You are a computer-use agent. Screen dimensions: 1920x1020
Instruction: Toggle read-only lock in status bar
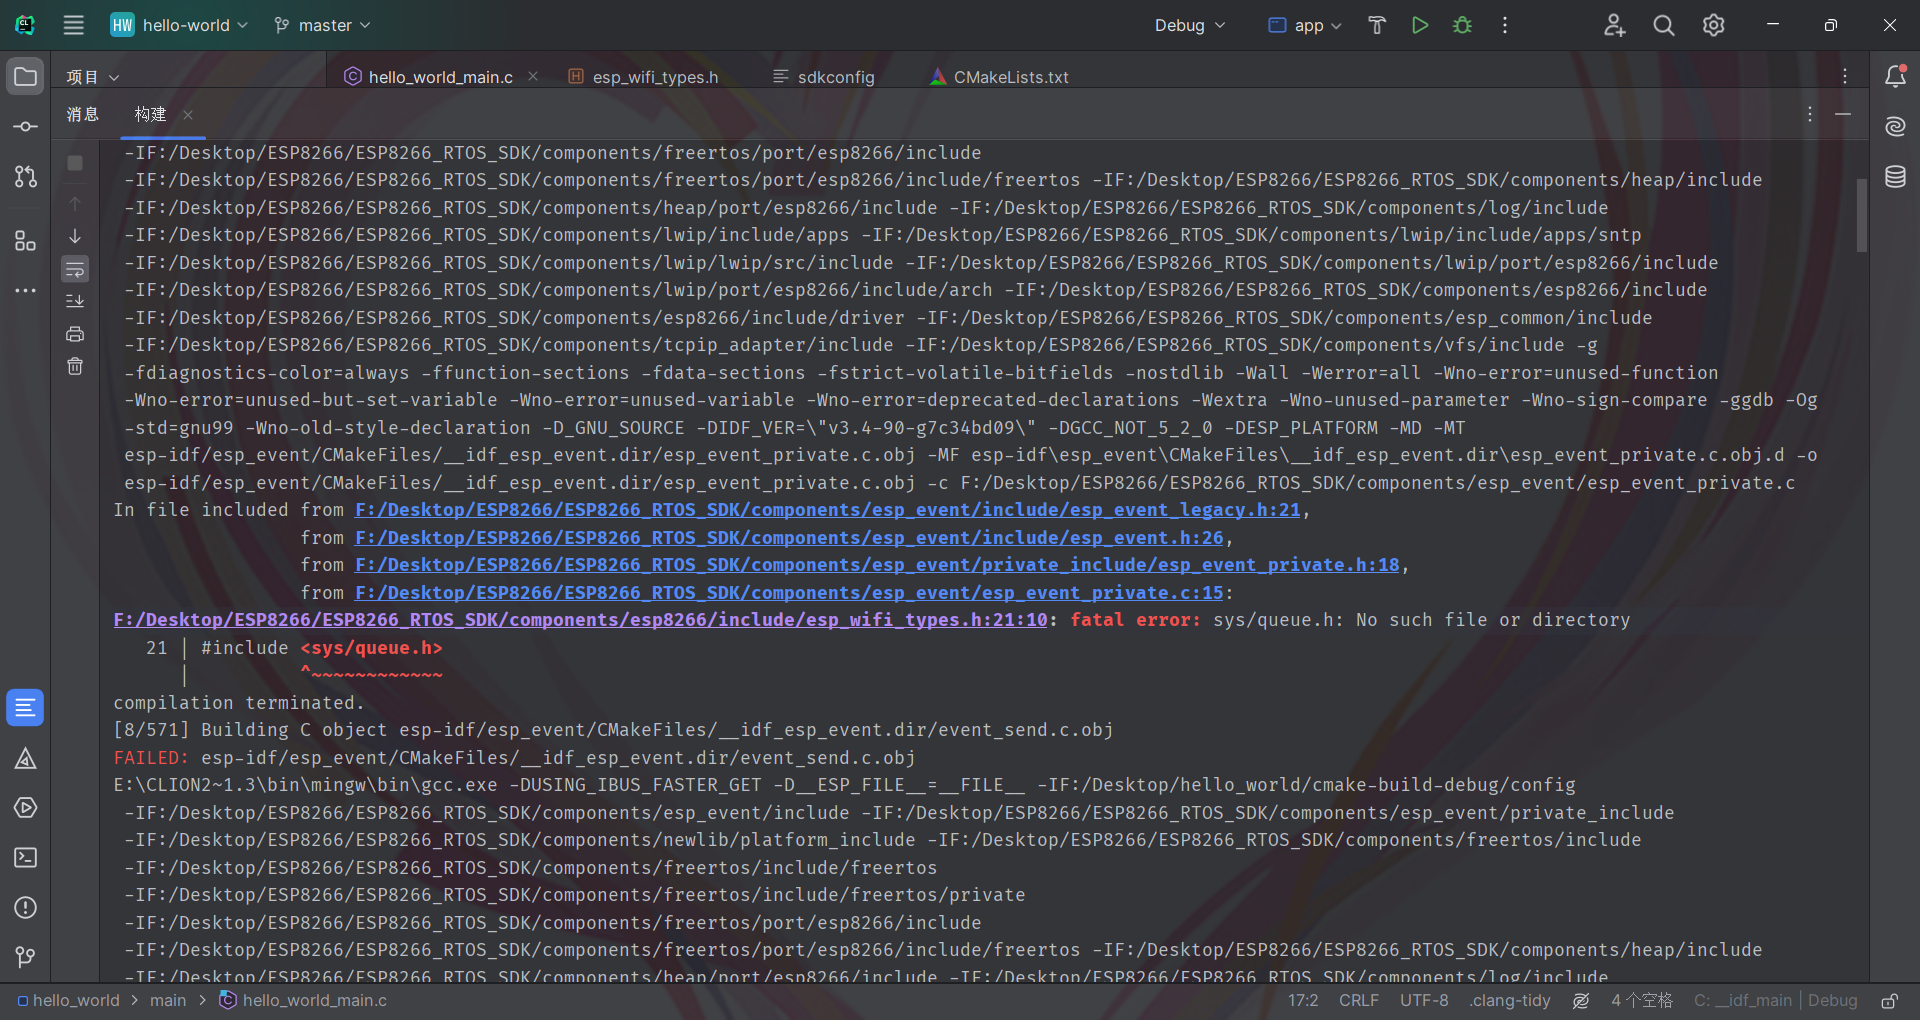(1890, 1001)
